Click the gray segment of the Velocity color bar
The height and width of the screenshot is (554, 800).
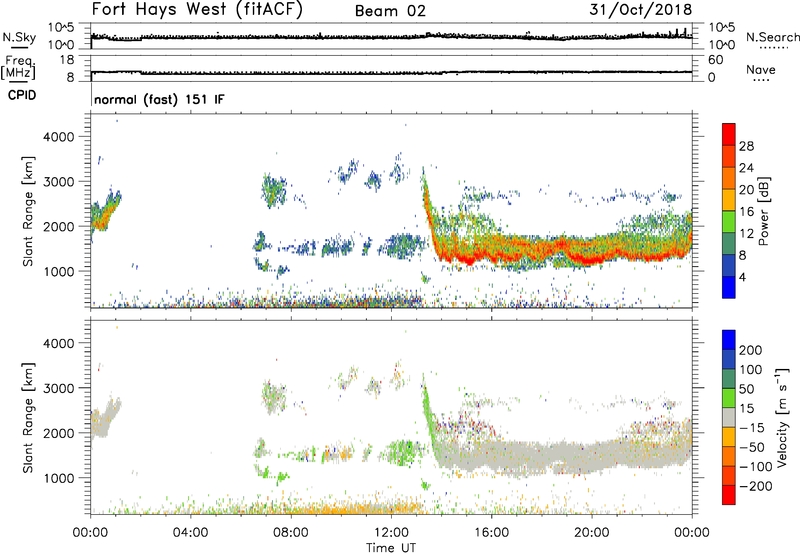729,417
